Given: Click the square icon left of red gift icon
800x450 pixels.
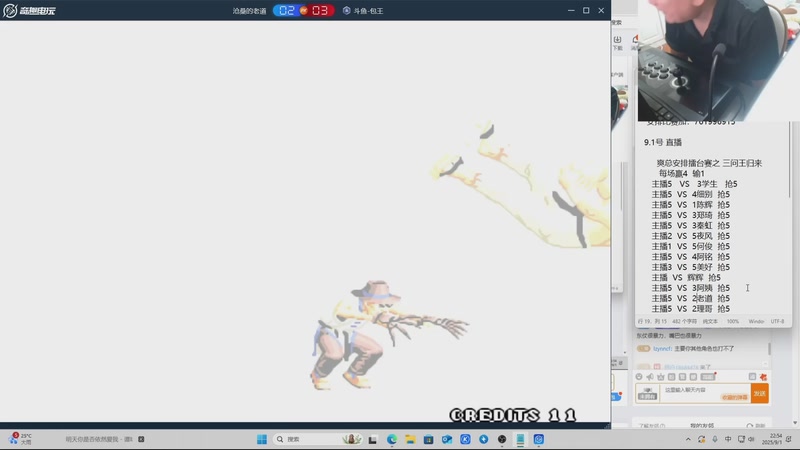Looking at the screenshot, I should click(x=752, y=377).
